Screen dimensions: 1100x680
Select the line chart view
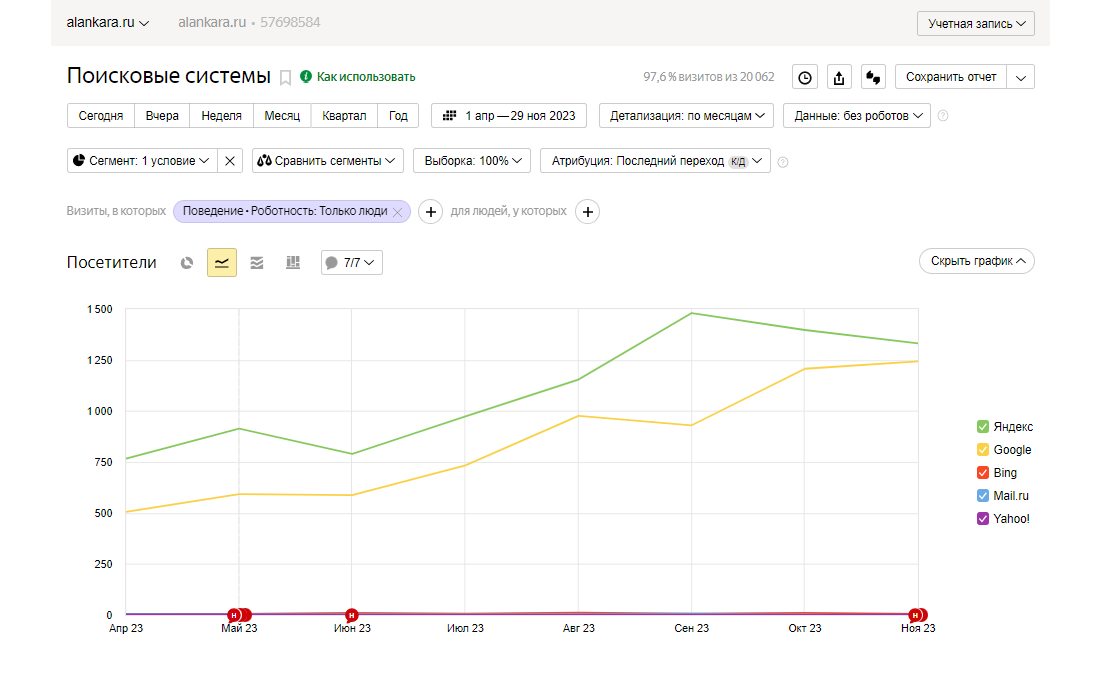click(222, 262)
